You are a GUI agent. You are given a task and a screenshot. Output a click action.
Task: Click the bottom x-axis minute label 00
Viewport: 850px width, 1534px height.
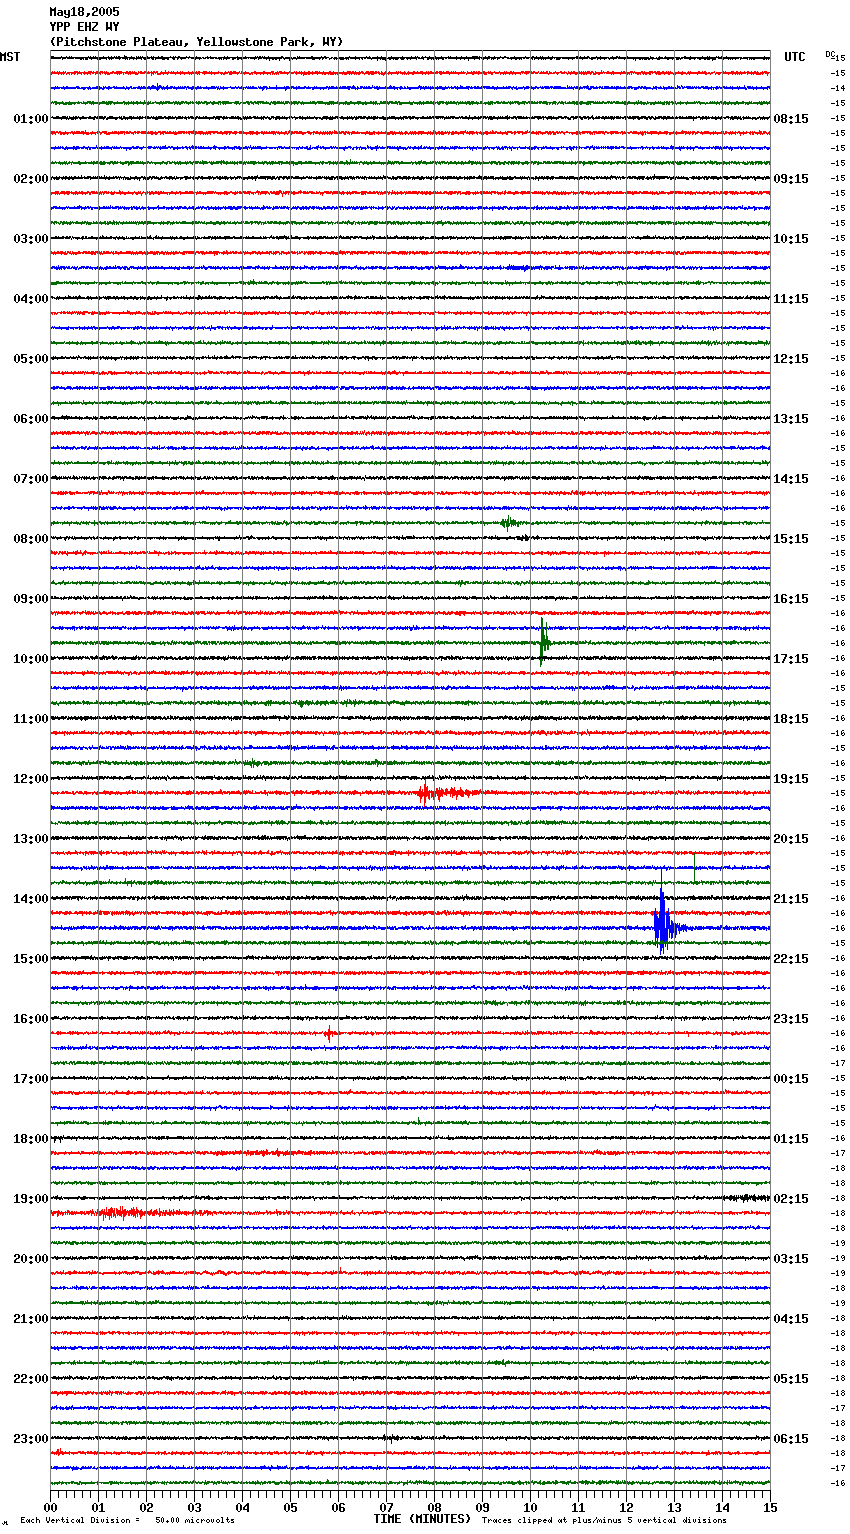coord(51,1508)
